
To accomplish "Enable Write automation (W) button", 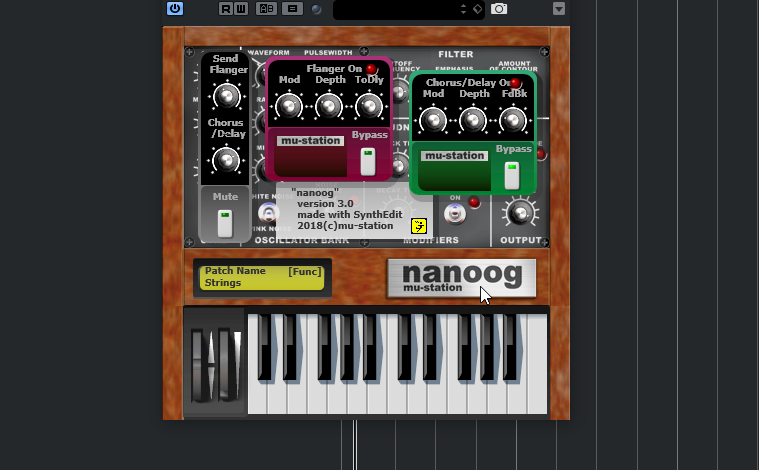I will (241, 9).
